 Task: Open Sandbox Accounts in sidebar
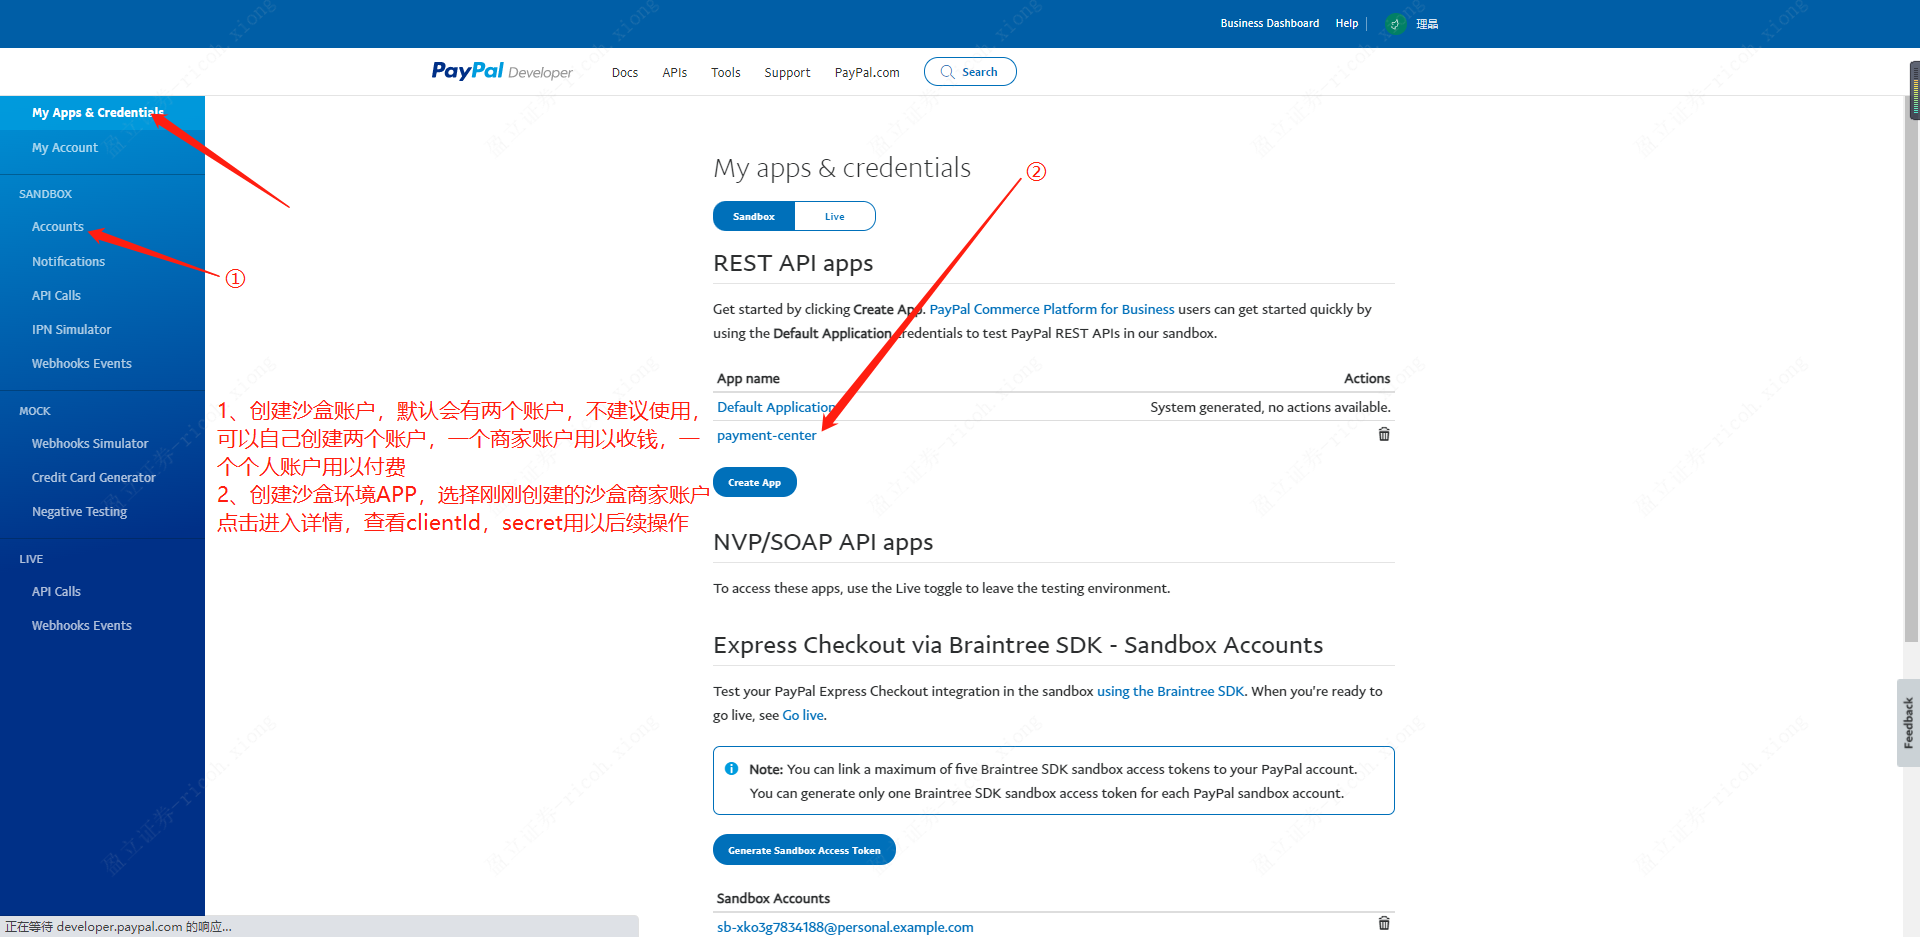58,227
